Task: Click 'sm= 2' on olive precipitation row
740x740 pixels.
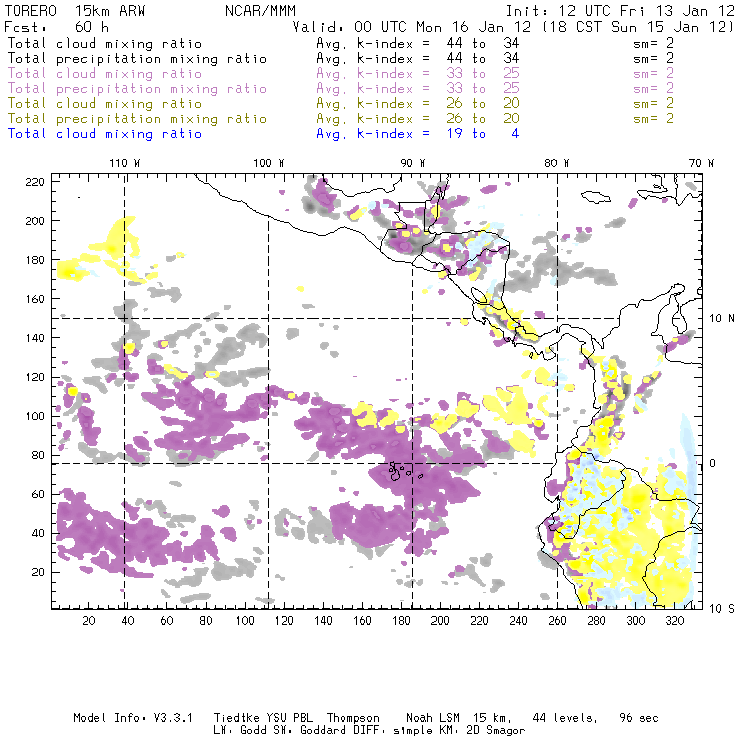Action: point(653,119)
